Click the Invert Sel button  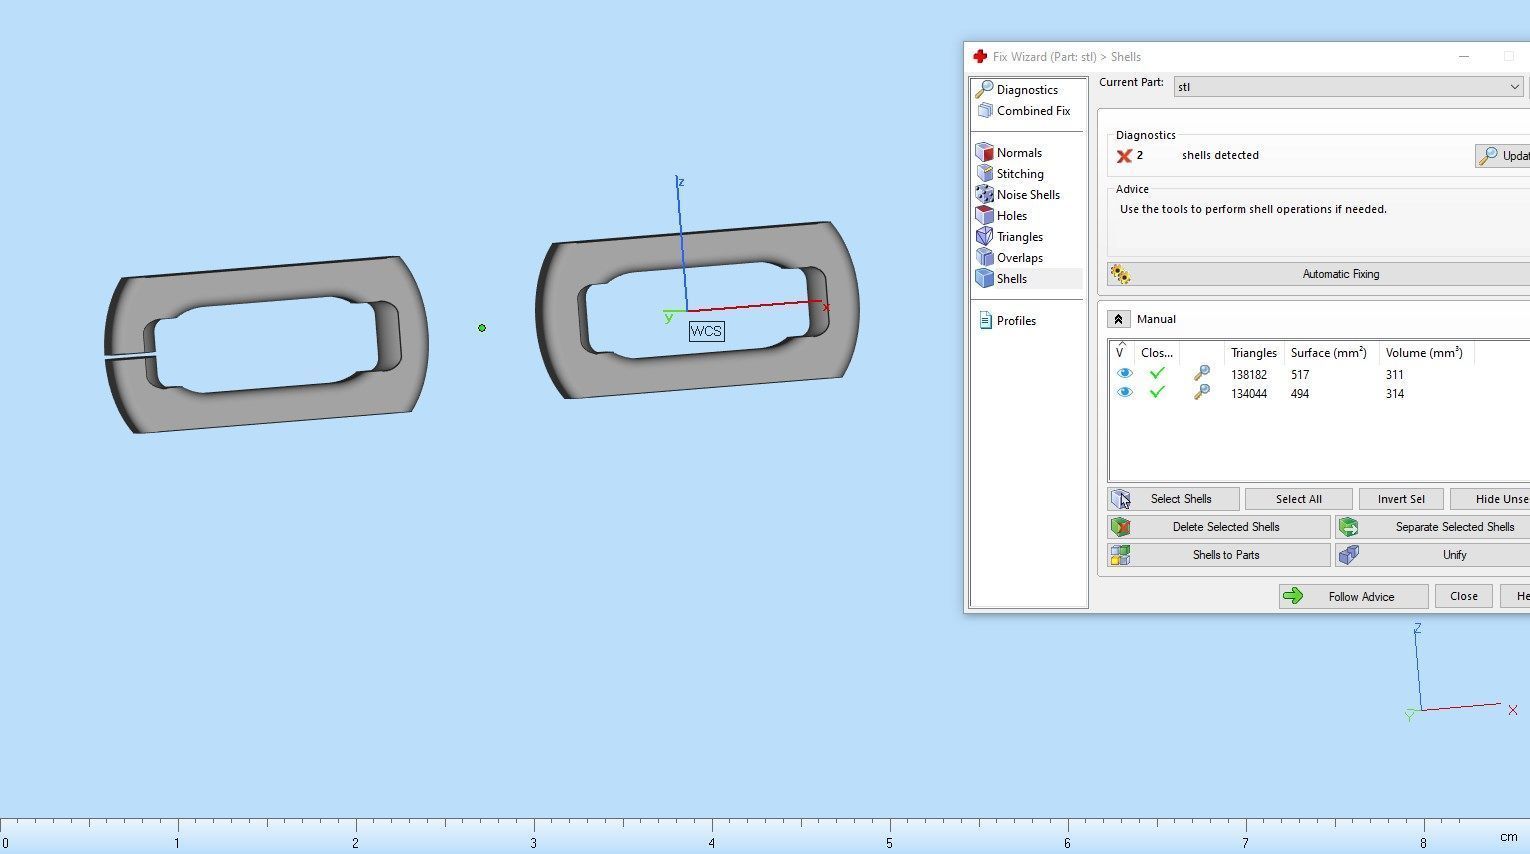pyautogui.click(x=1401, y=499)
